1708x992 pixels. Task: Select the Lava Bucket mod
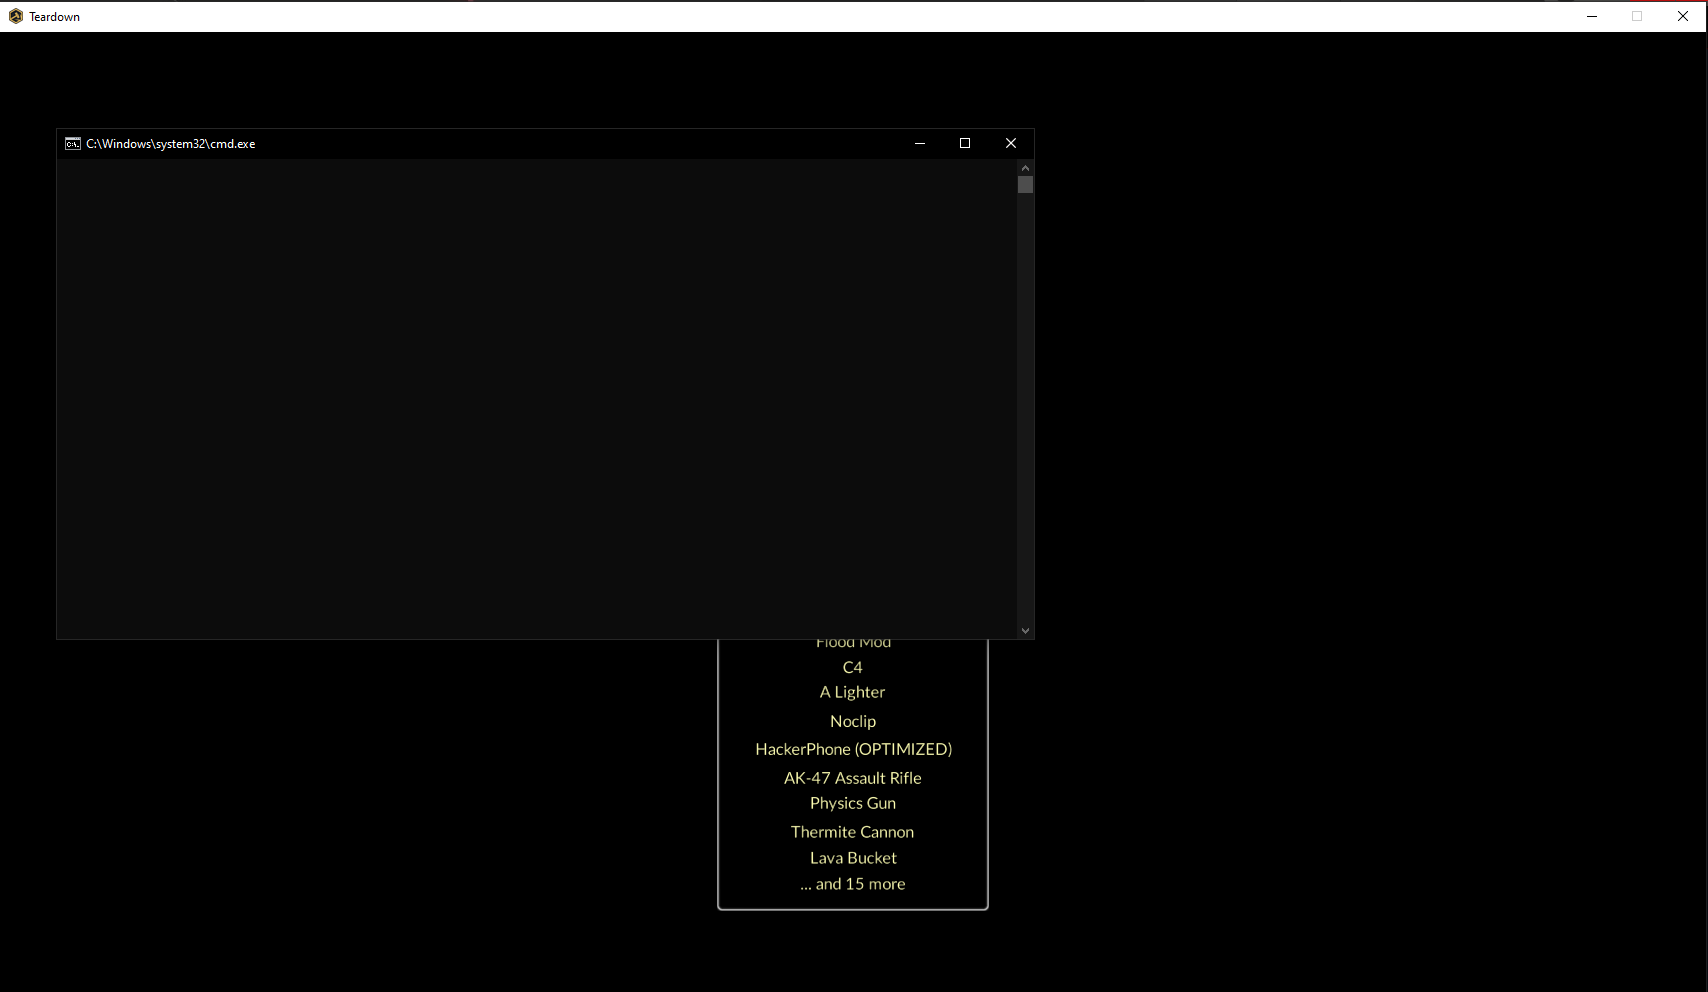pyautogui.click(x=852, y=857)
